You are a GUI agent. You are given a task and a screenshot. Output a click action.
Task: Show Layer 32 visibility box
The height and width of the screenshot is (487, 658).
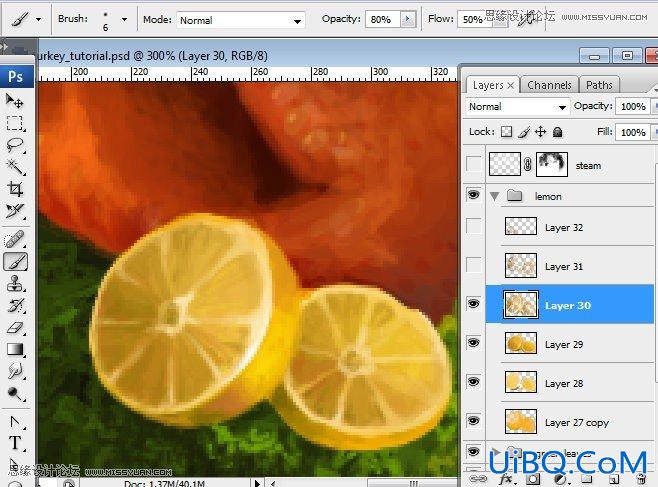(x=474, y=226)
